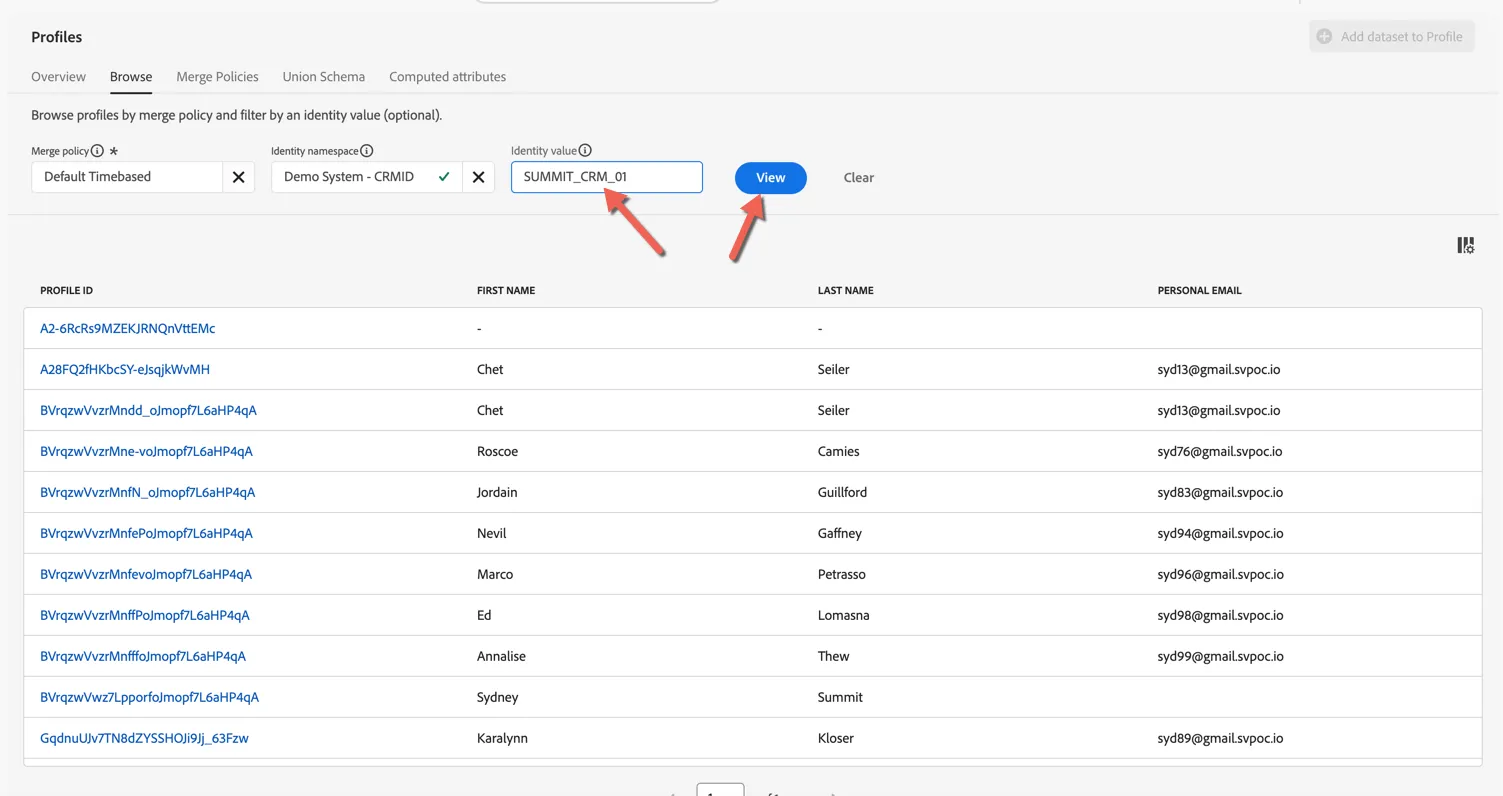This screenshot has width=1503, height=796.
Task: Open profile A2-6RcRs9MZEKJRNQnVttEMc
Action: pos(127,329)
